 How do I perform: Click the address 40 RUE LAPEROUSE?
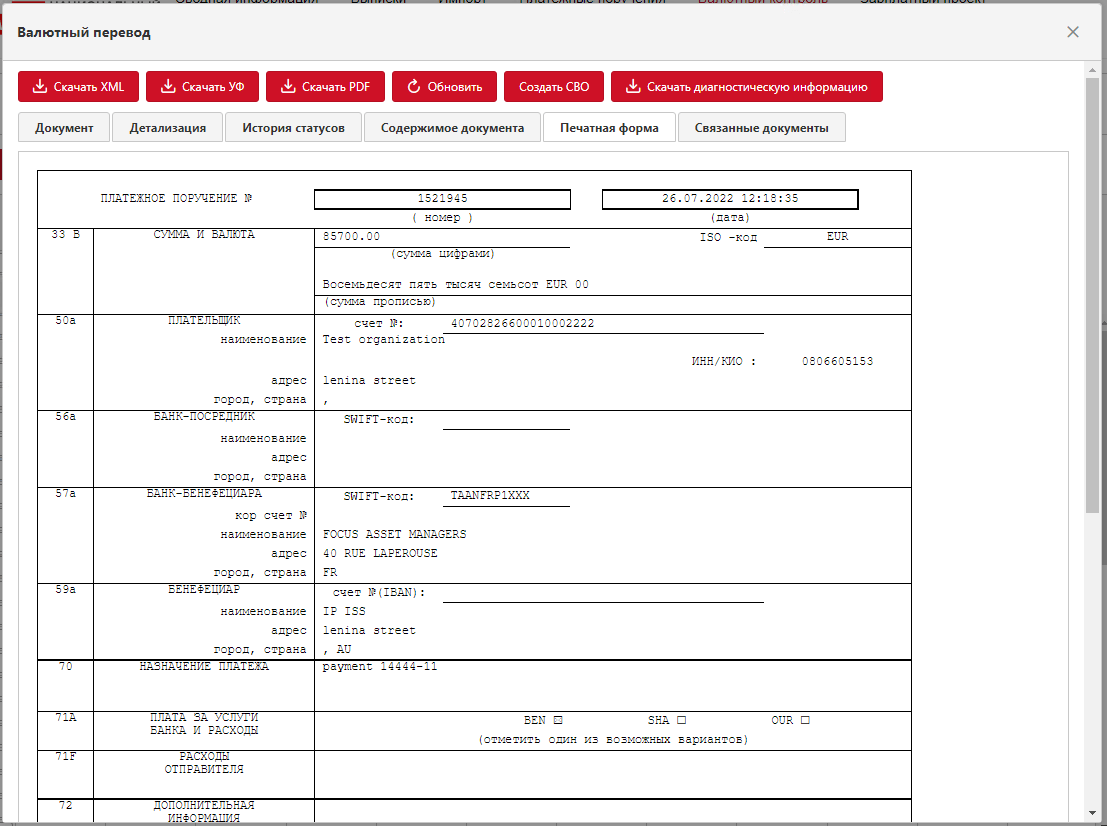[380, 553]
